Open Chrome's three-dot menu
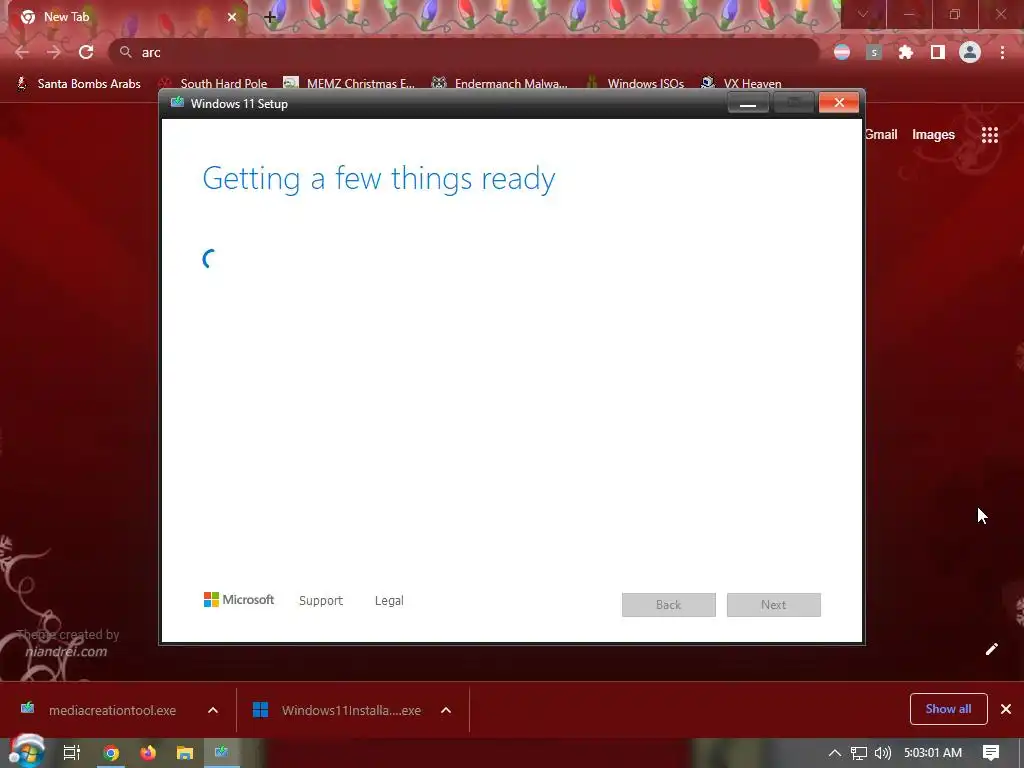The height and width of the screenshot is (768, 1024). point(1002,52)
